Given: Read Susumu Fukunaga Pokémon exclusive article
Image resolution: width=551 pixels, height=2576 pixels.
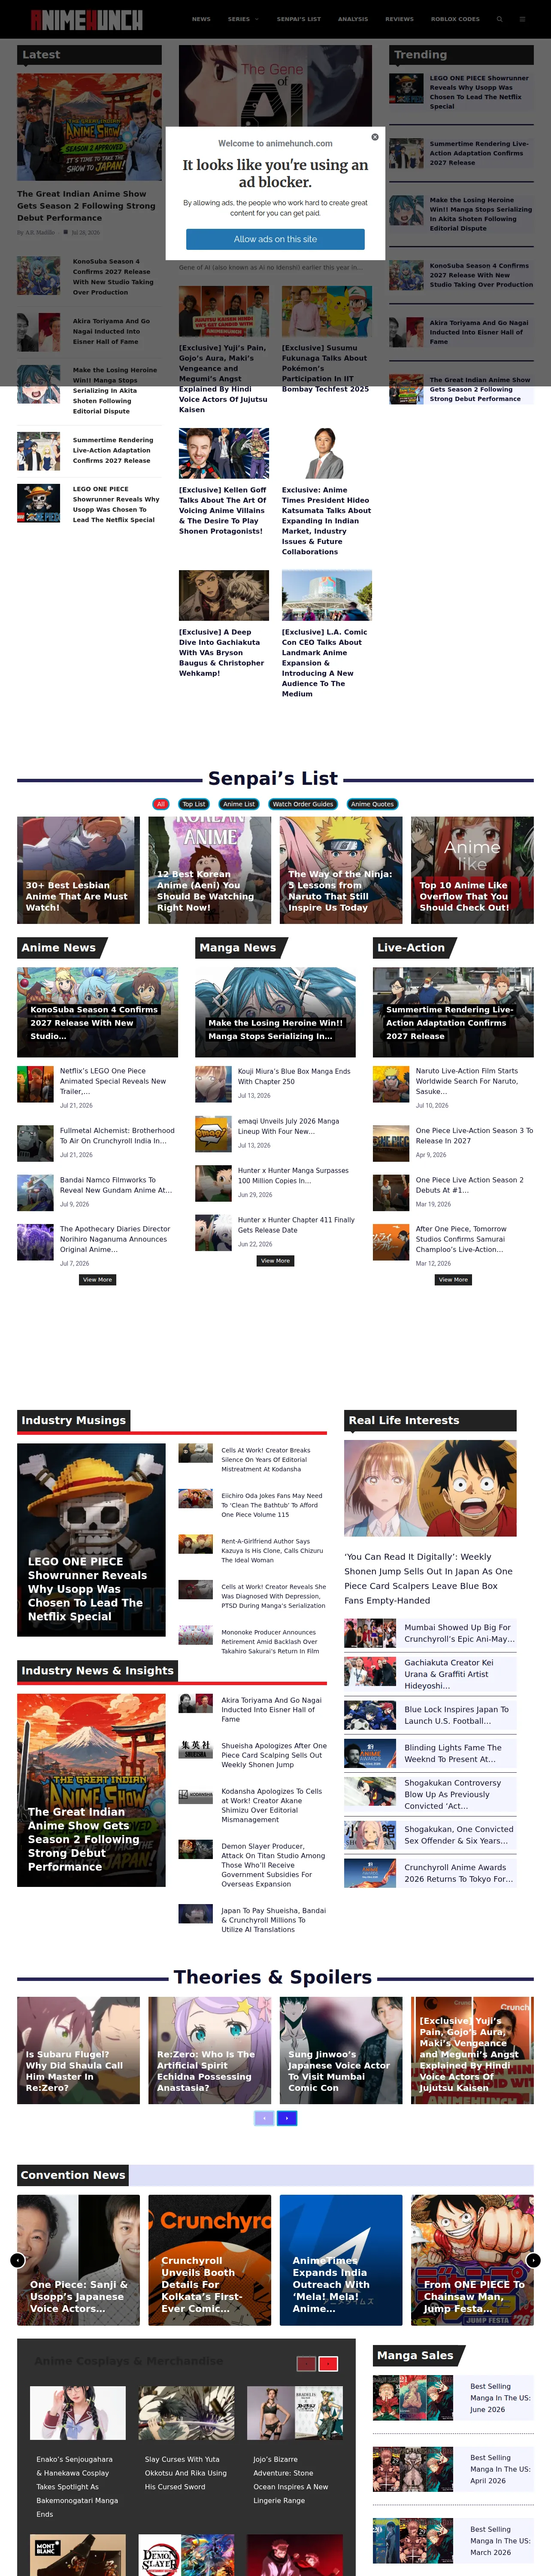Looking at the screenshot, I should click(325, 368).
